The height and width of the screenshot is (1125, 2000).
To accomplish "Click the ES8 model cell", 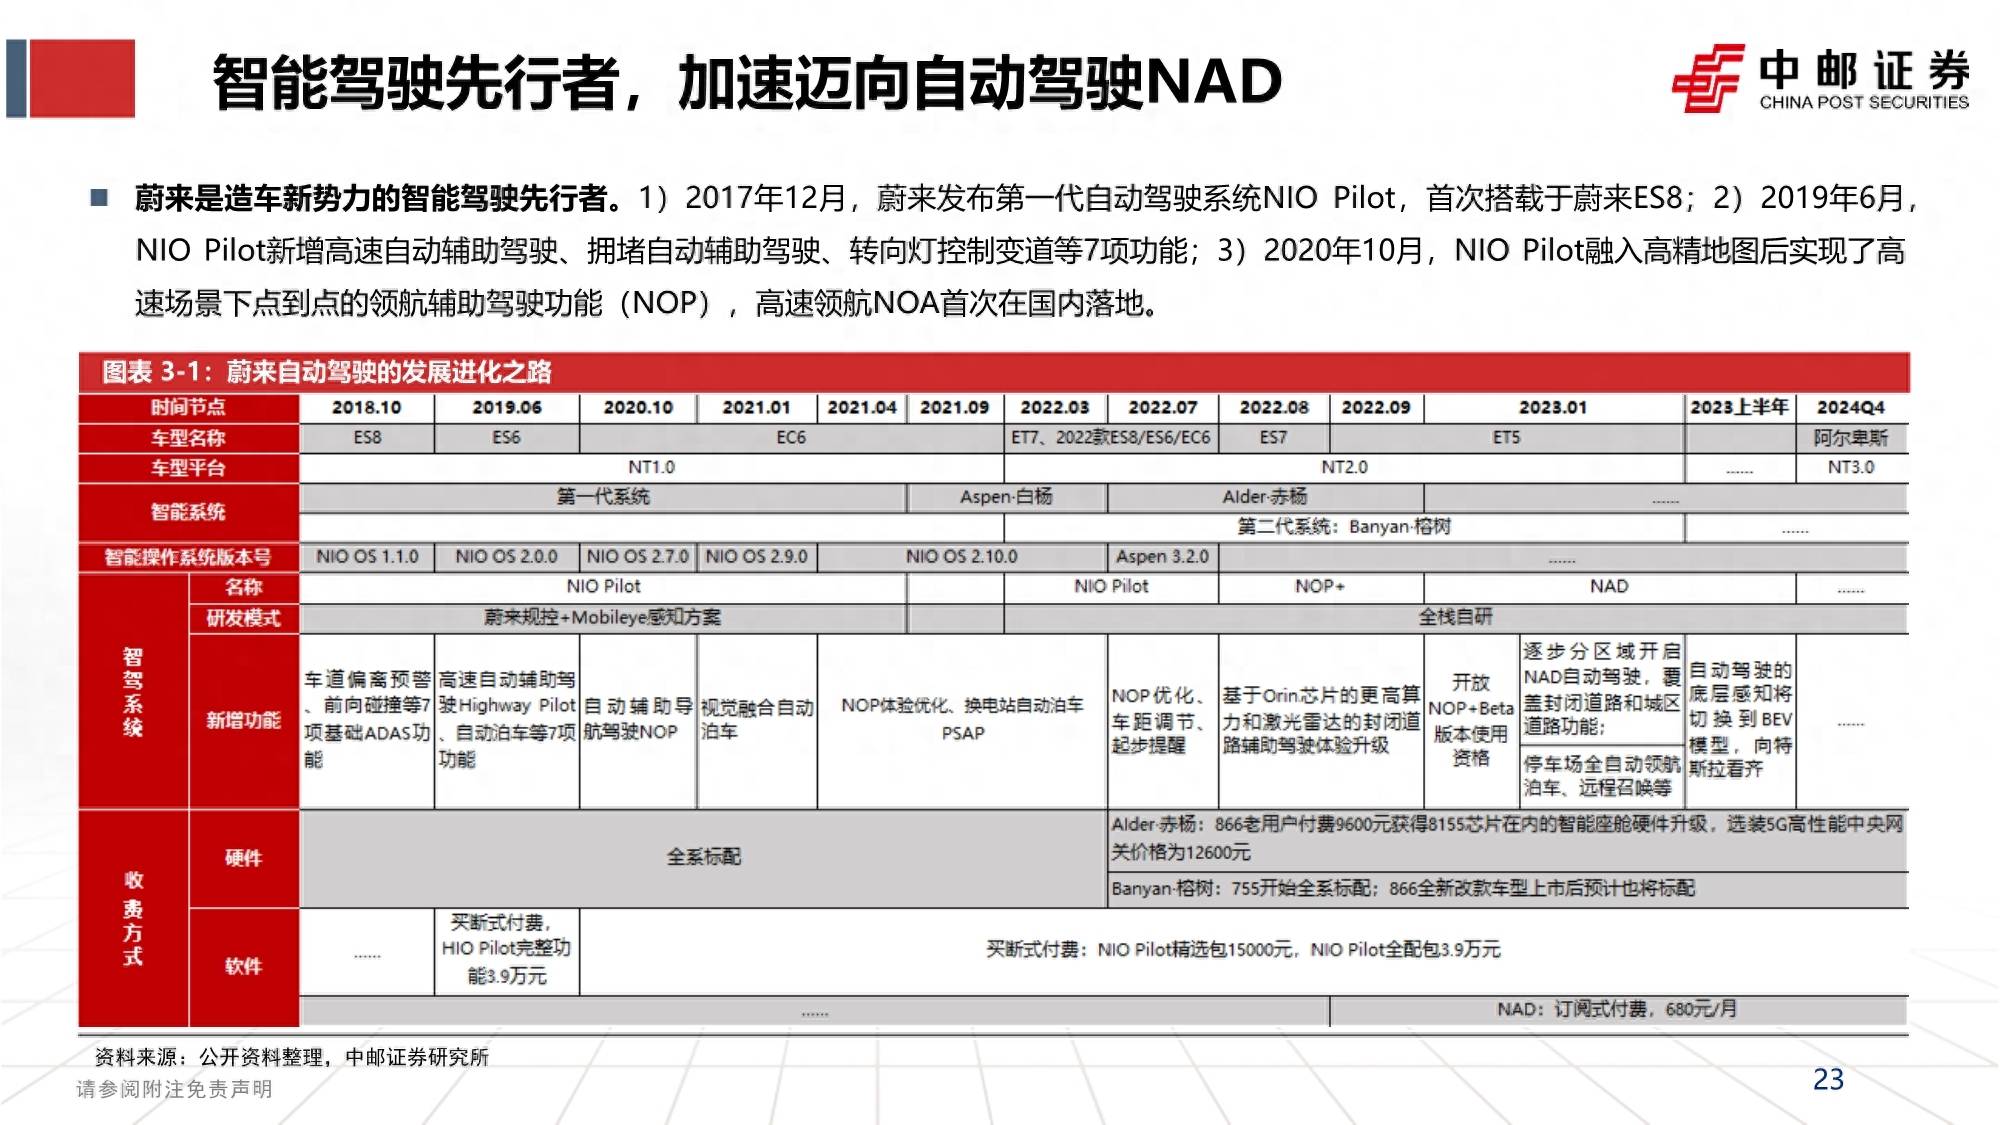I will point(367,437).
